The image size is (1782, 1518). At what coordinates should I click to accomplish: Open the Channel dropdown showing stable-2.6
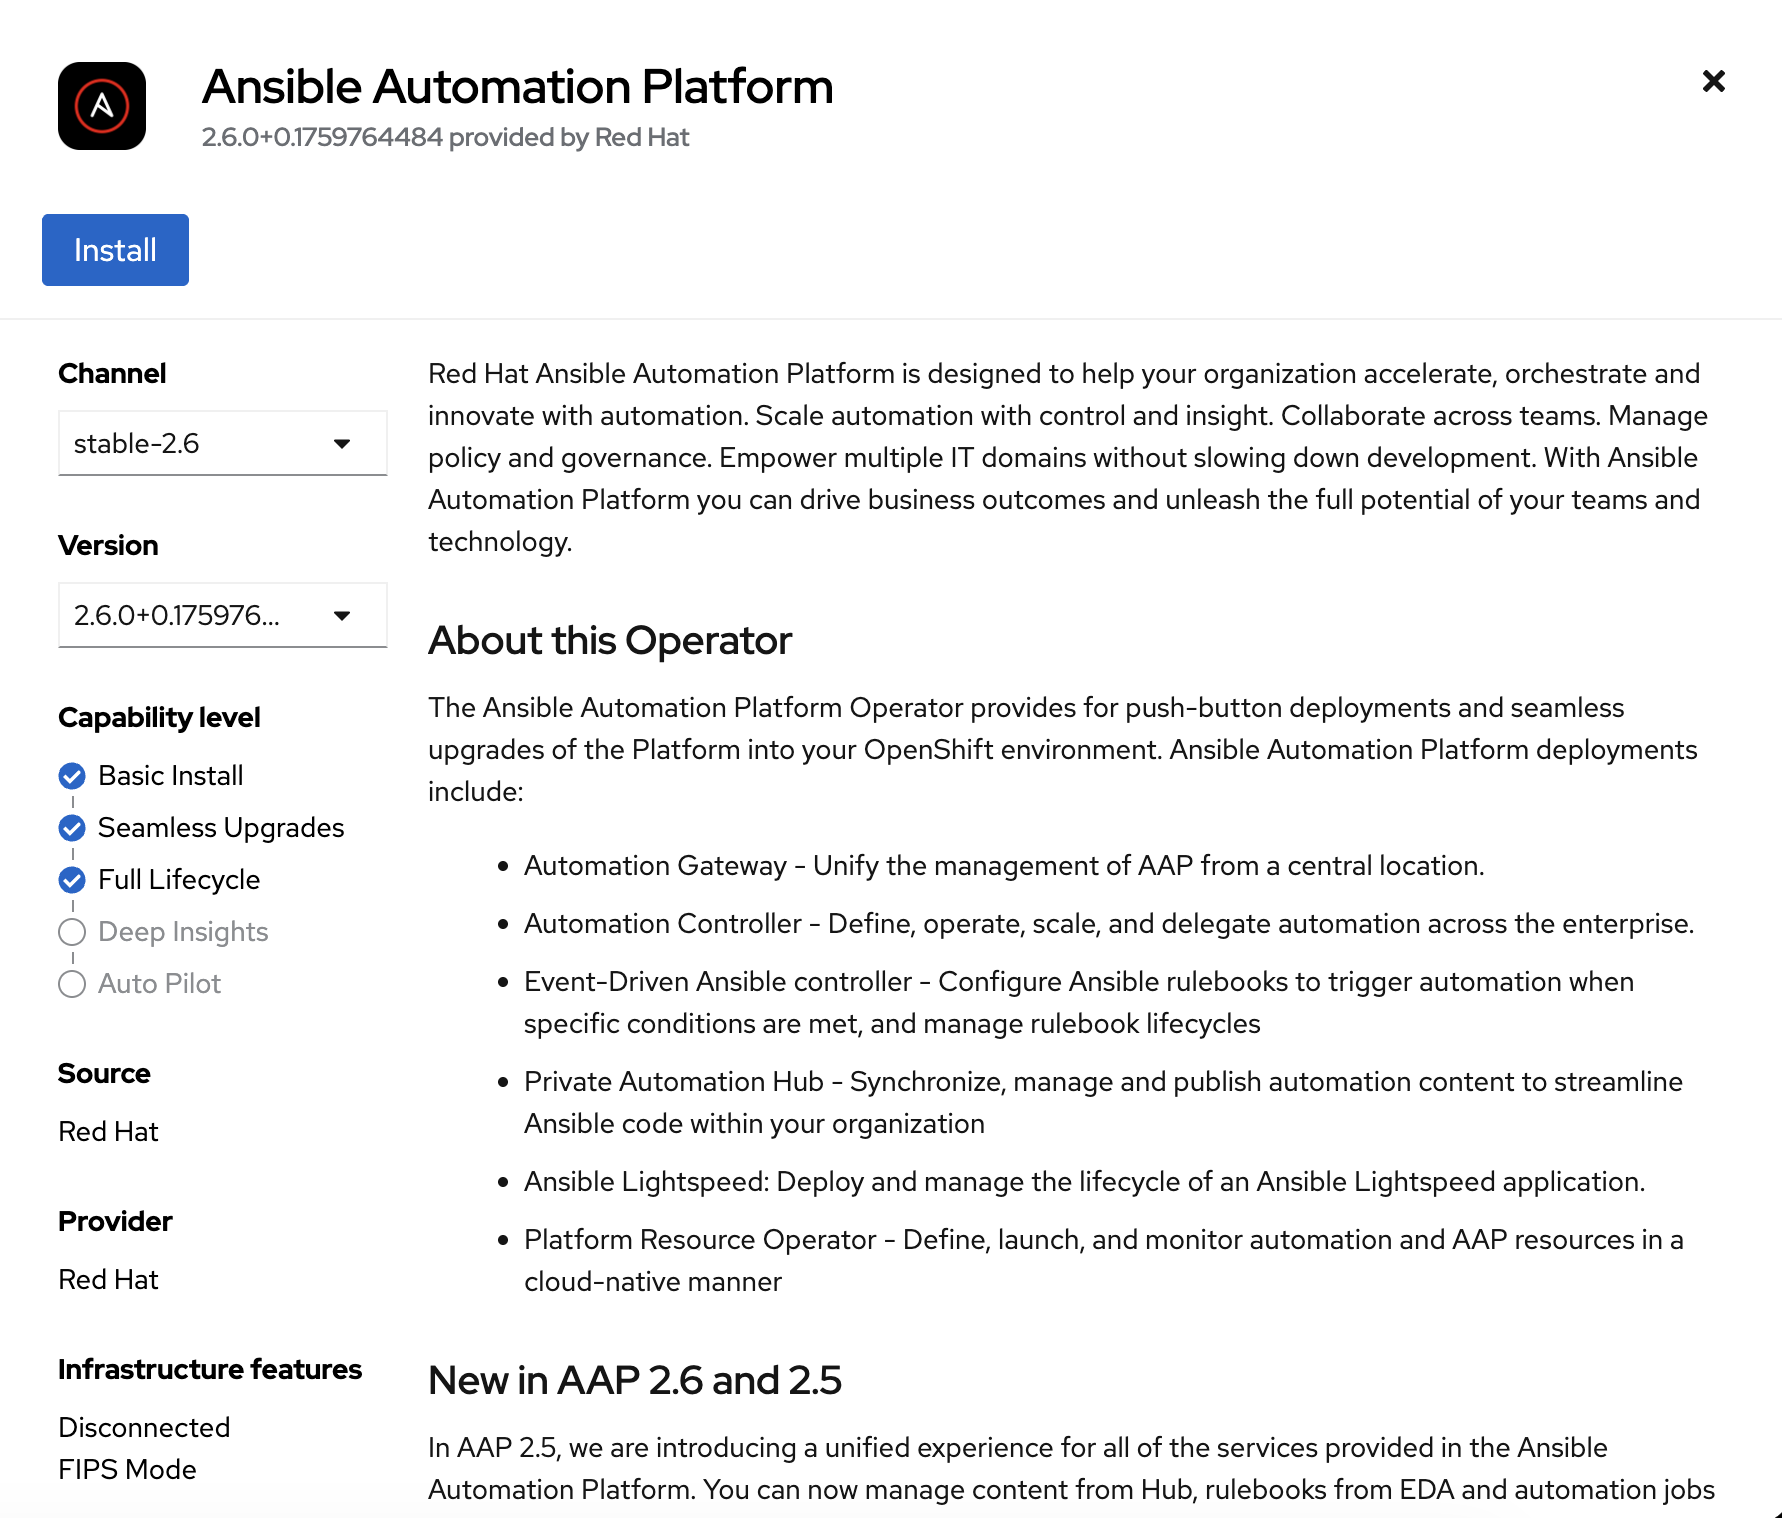[222, 443]
